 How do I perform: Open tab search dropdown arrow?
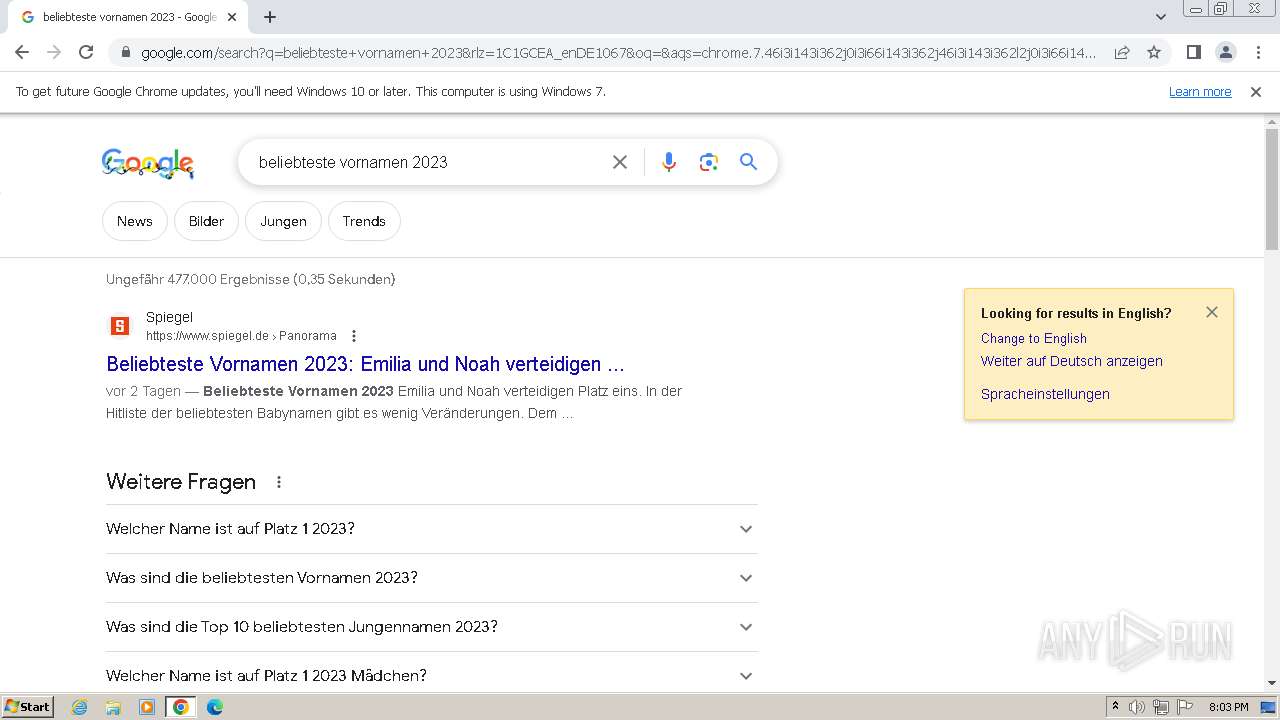1161,17
